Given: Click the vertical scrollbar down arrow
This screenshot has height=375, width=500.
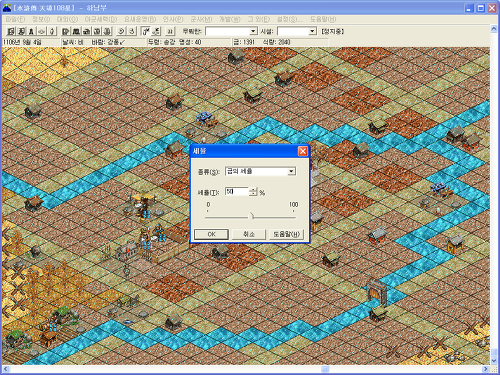Looking at the screenshot, I should pos(494,361).
